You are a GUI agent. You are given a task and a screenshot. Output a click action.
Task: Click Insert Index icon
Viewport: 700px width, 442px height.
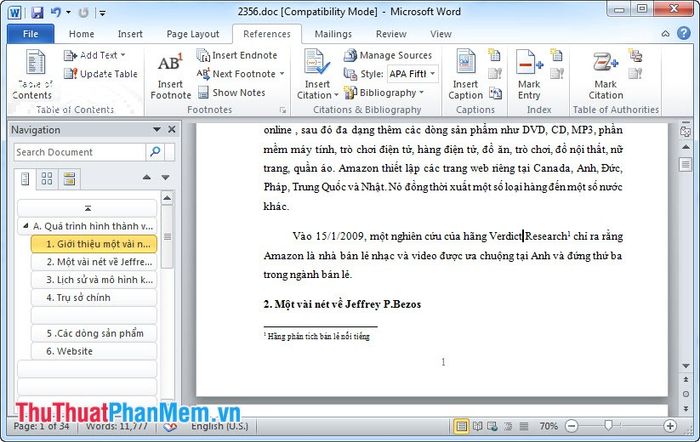point(556,55)
